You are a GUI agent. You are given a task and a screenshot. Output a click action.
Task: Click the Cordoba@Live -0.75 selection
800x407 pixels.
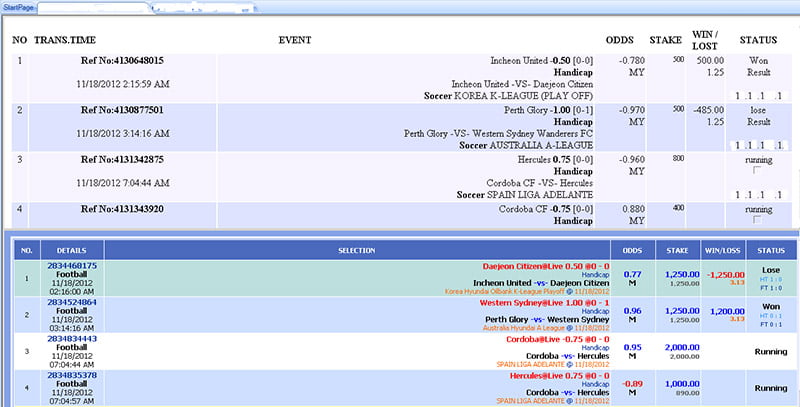(558, 339)
